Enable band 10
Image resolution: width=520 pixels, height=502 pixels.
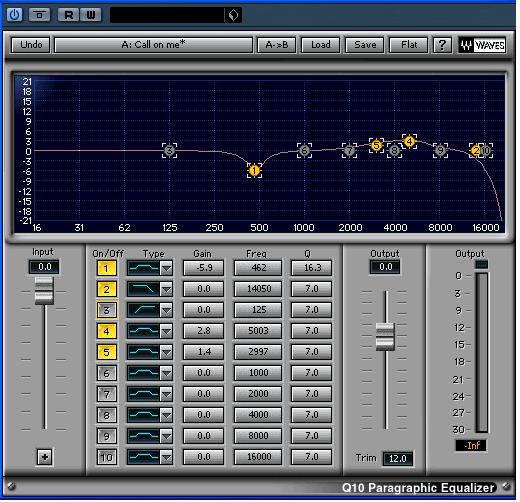click(106, 457)
